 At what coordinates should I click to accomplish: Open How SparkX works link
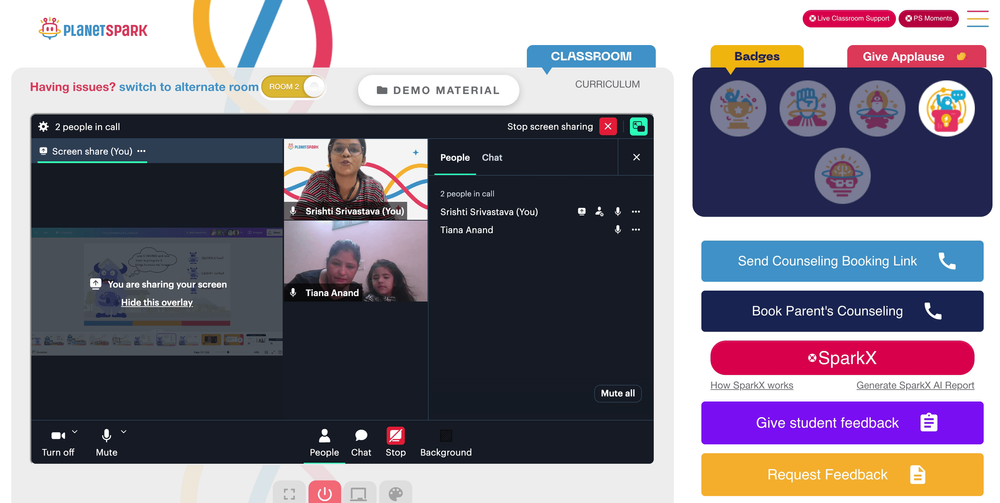click(x=751, y=385)
